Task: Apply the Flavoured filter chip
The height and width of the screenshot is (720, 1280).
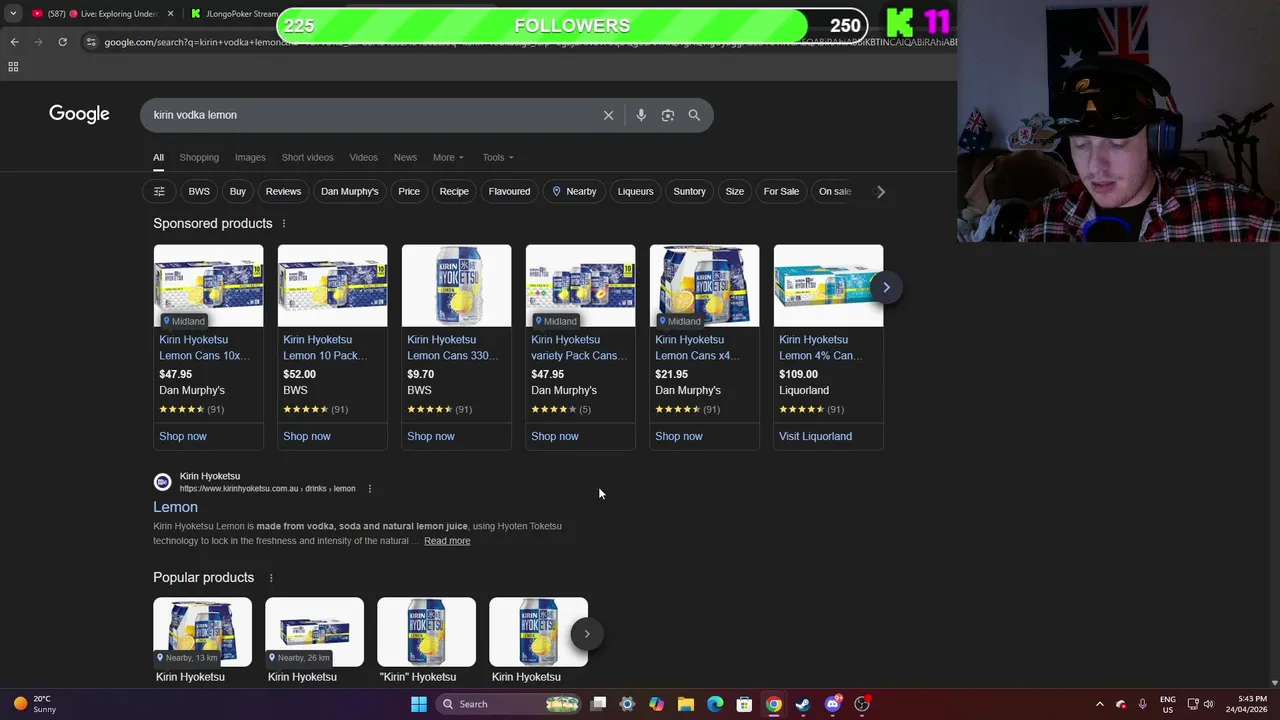Action: [509, 191]
